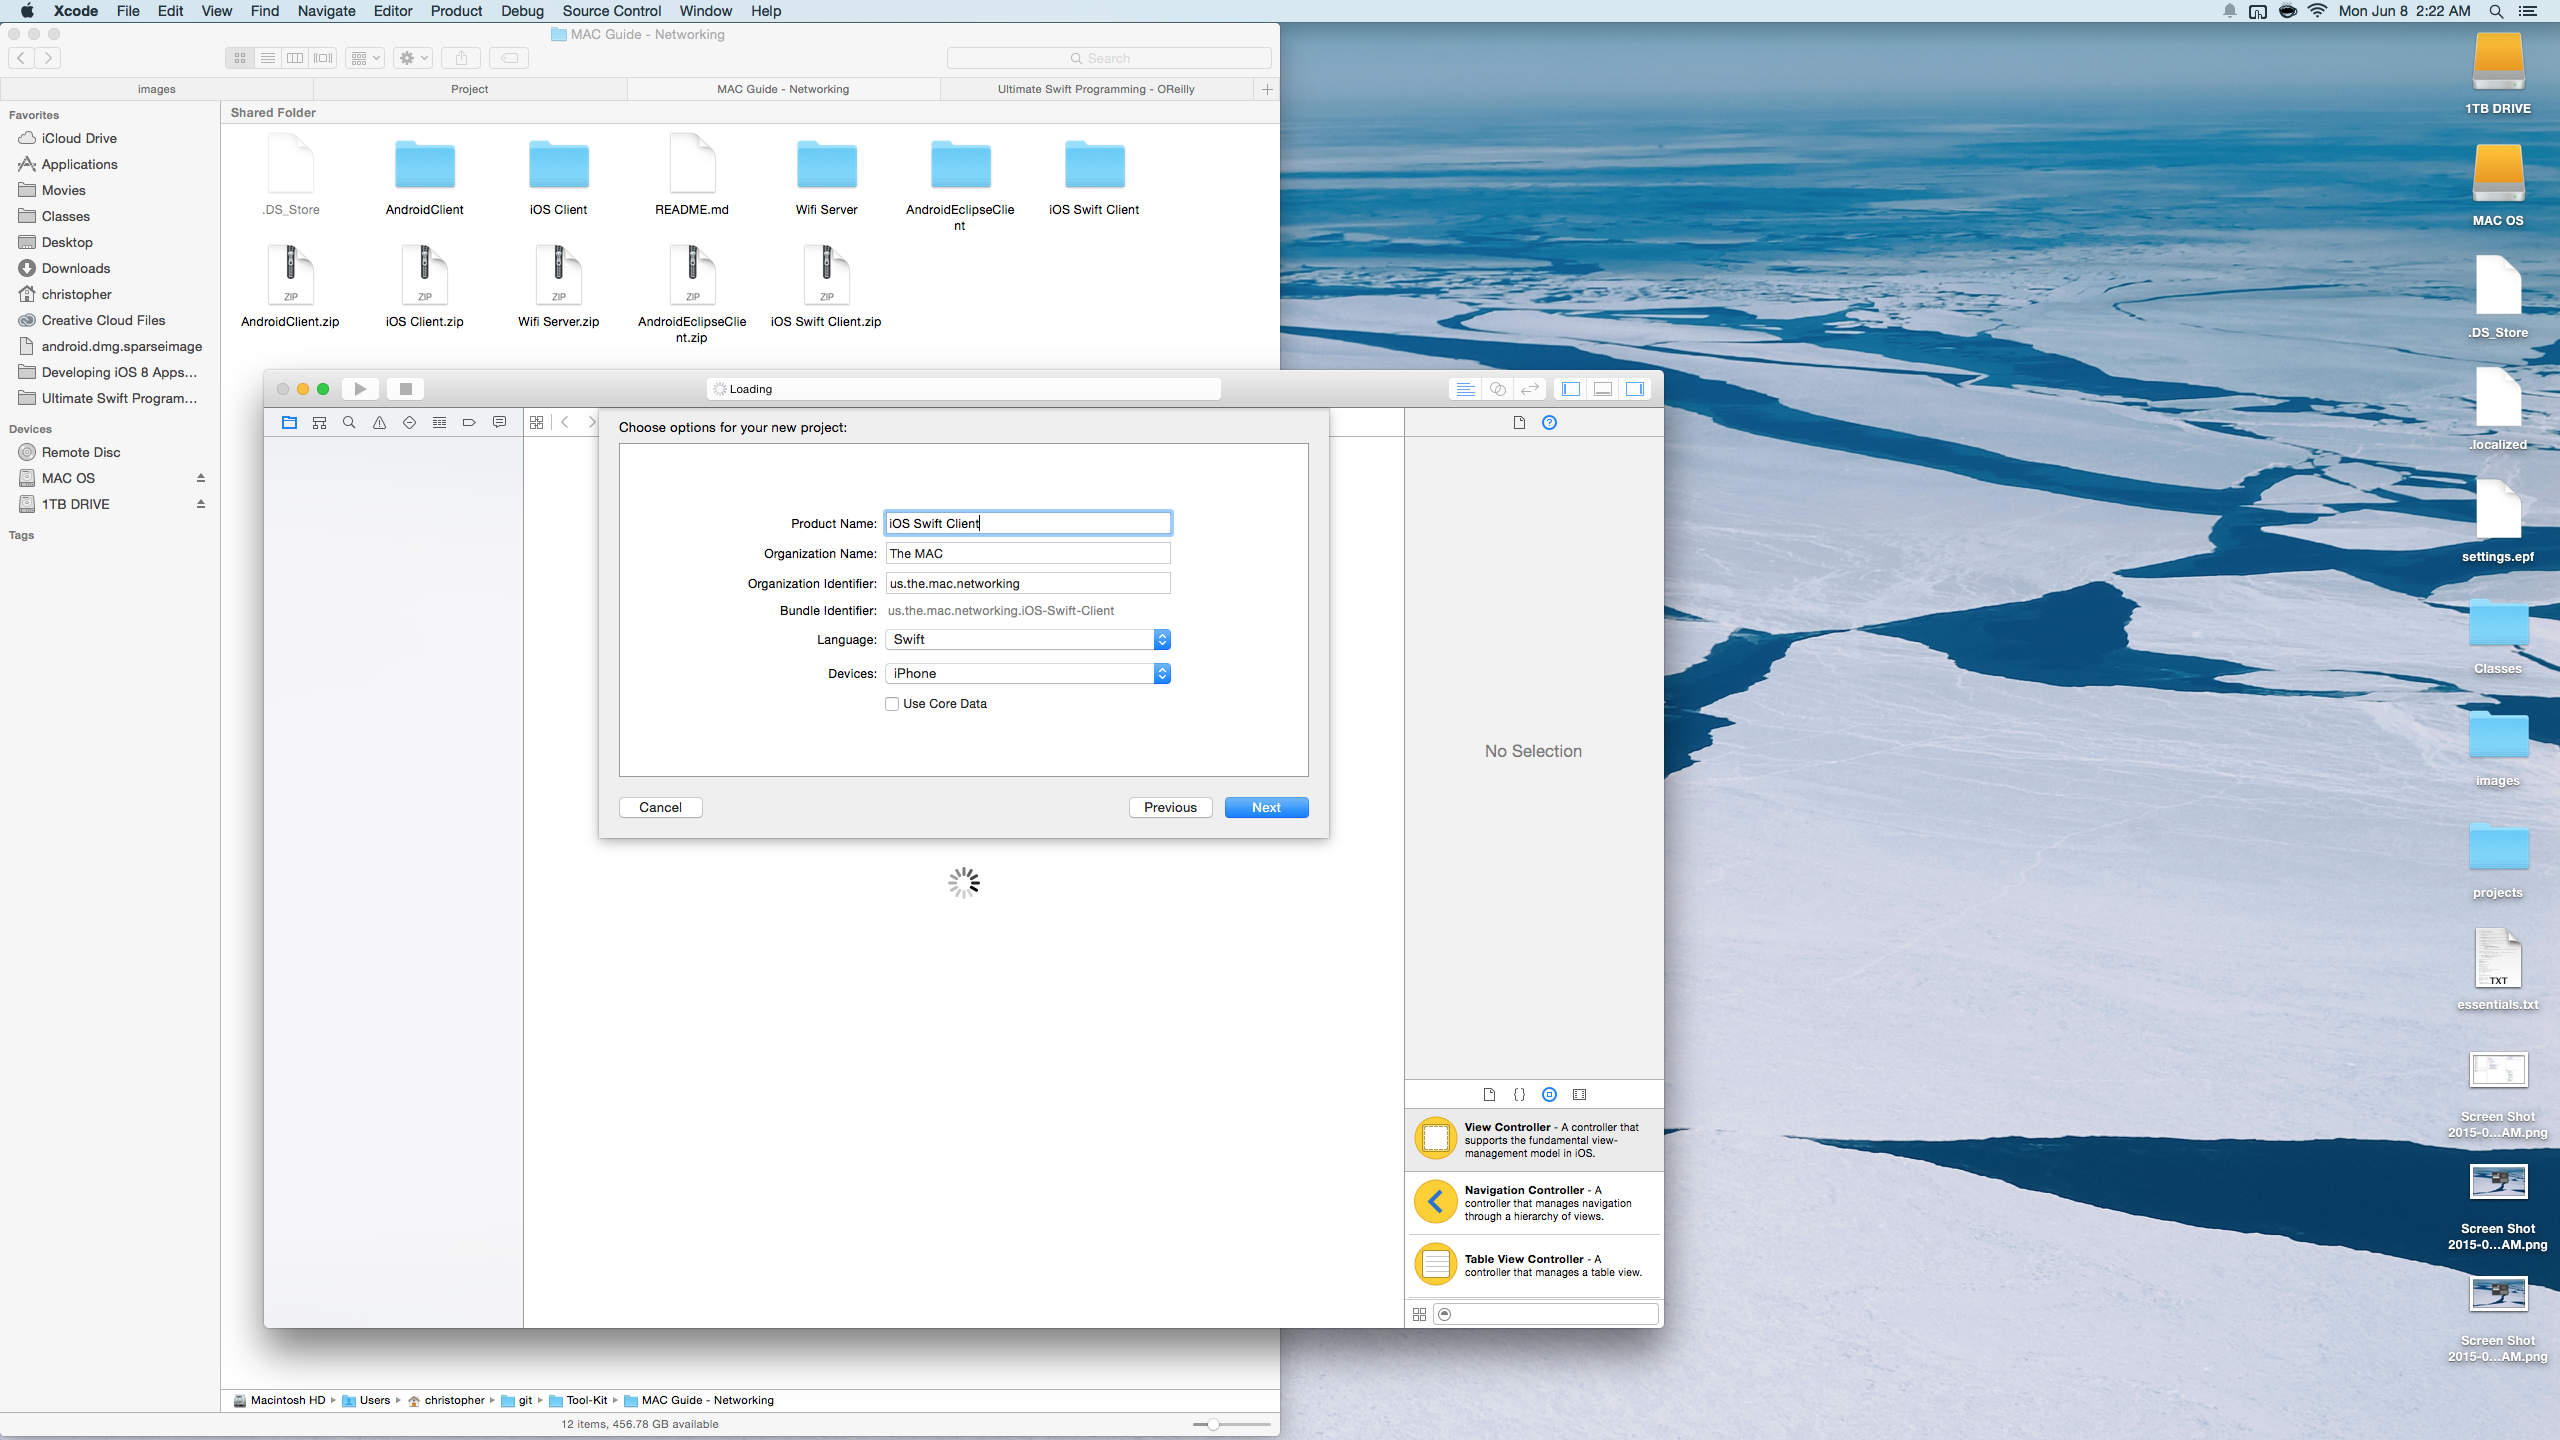Click the Previous button in project wizard

(1171, 807)
